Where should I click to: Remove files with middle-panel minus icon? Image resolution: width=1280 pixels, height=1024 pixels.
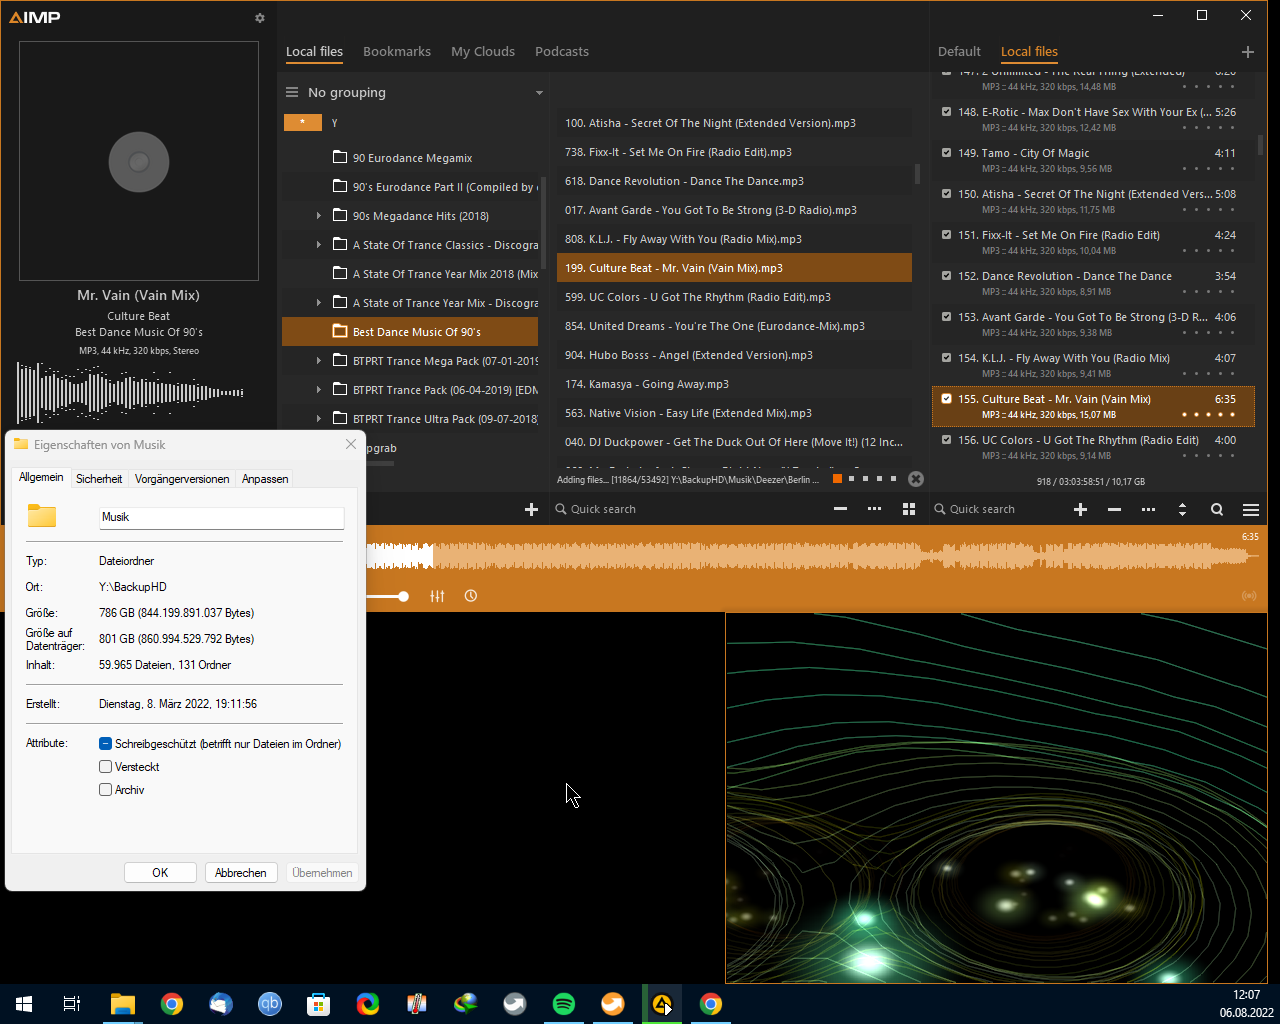pyautogui.click(x=840, y=509)
